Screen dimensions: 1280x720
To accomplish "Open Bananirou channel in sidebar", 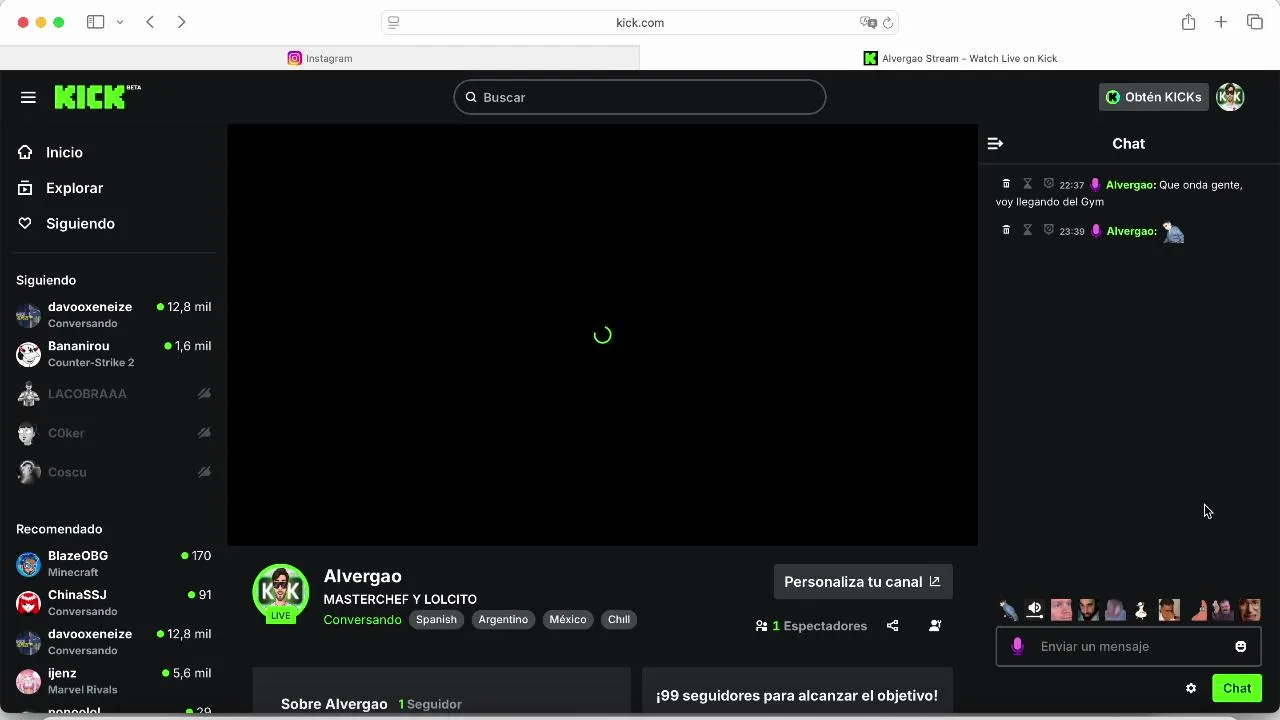I will click(114, 354).
